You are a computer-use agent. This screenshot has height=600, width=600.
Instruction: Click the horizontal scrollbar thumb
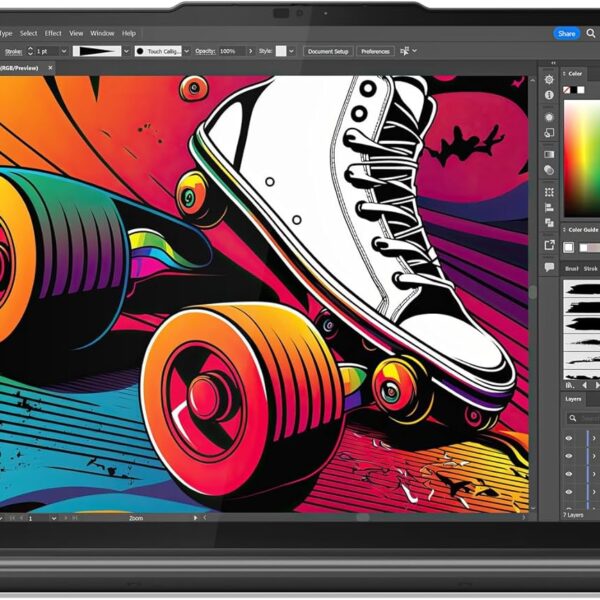363,517
